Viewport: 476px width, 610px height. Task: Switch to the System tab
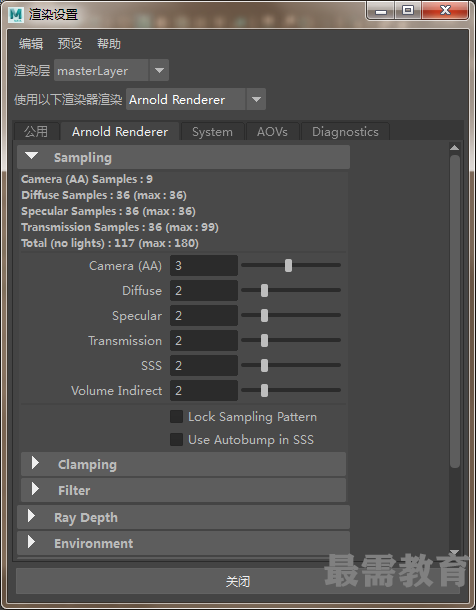212,132
